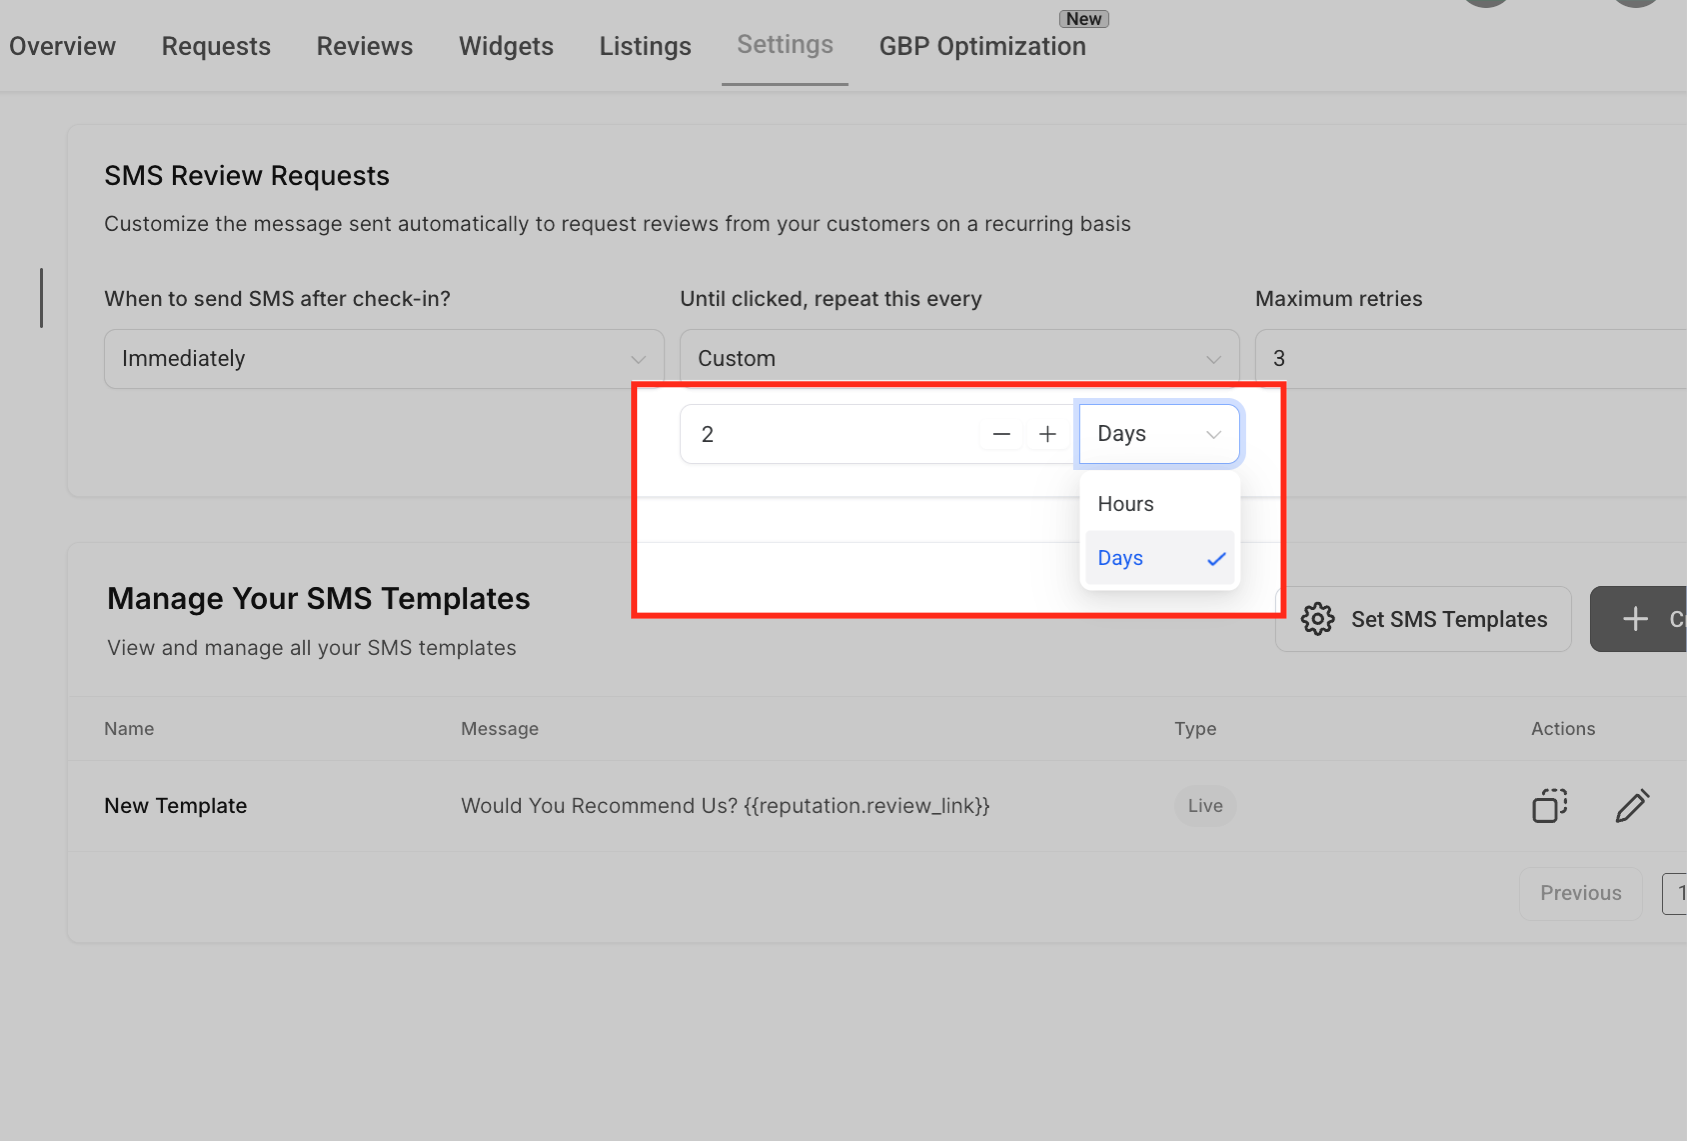Open the GBP Optimization tab
Screen dimensions: 1687x1141
pos(982,46)
